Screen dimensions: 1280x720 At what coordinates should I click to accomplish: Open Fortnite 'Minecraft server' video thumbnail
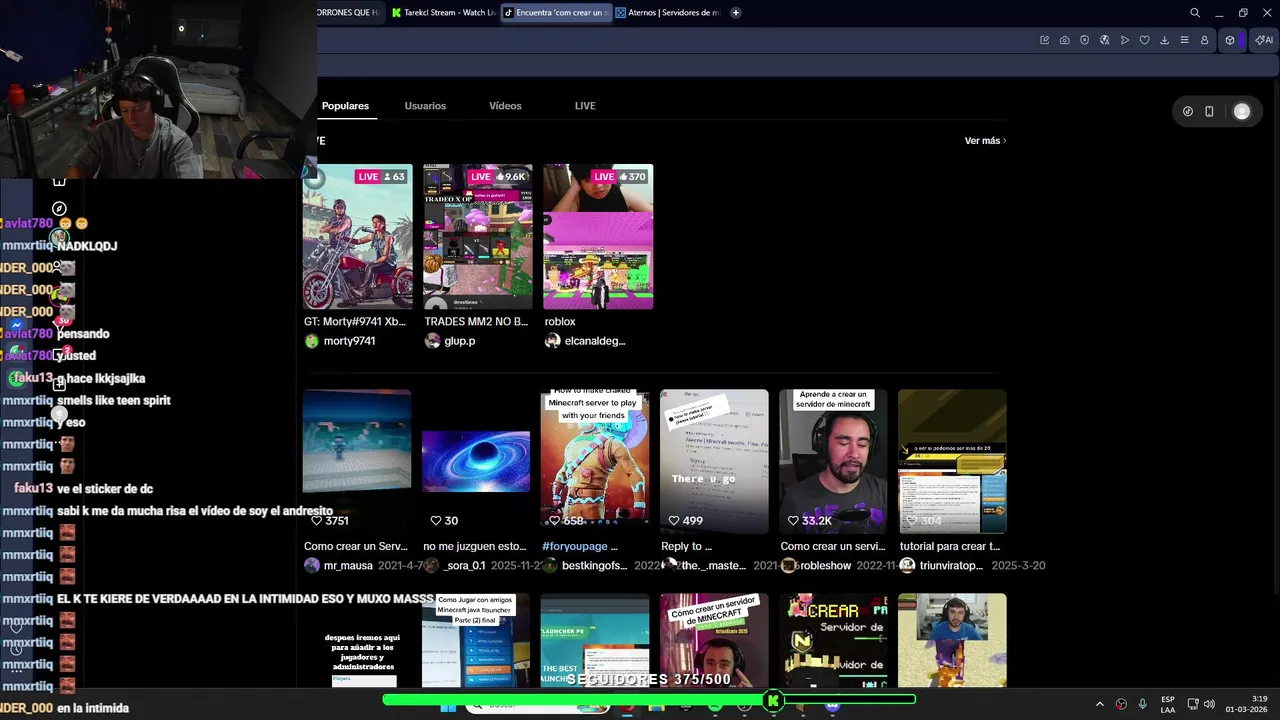[595, 461]
